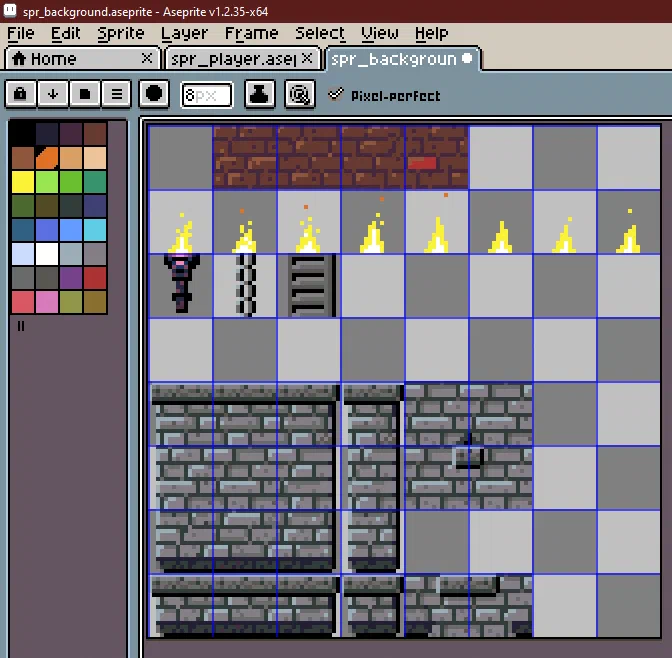Click the brush size input field

point(207,95)
